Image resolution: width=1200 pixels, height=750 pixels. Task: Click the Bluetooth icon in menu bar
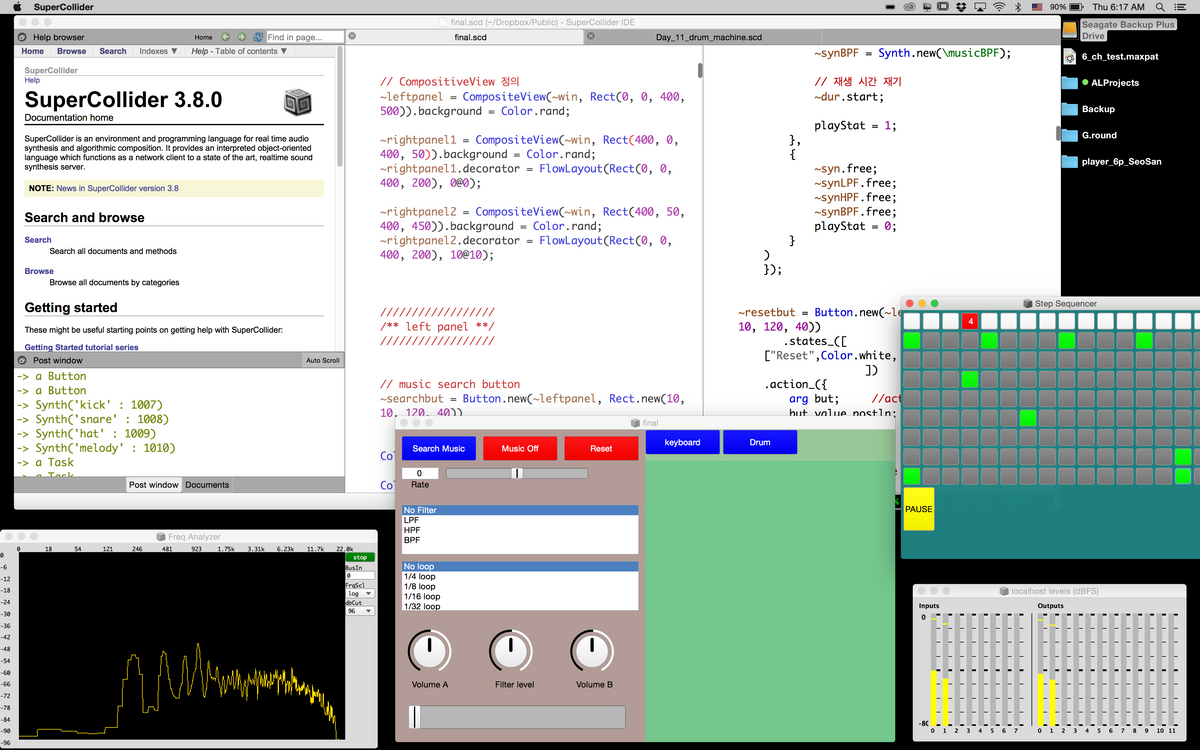coord(1019,6)
